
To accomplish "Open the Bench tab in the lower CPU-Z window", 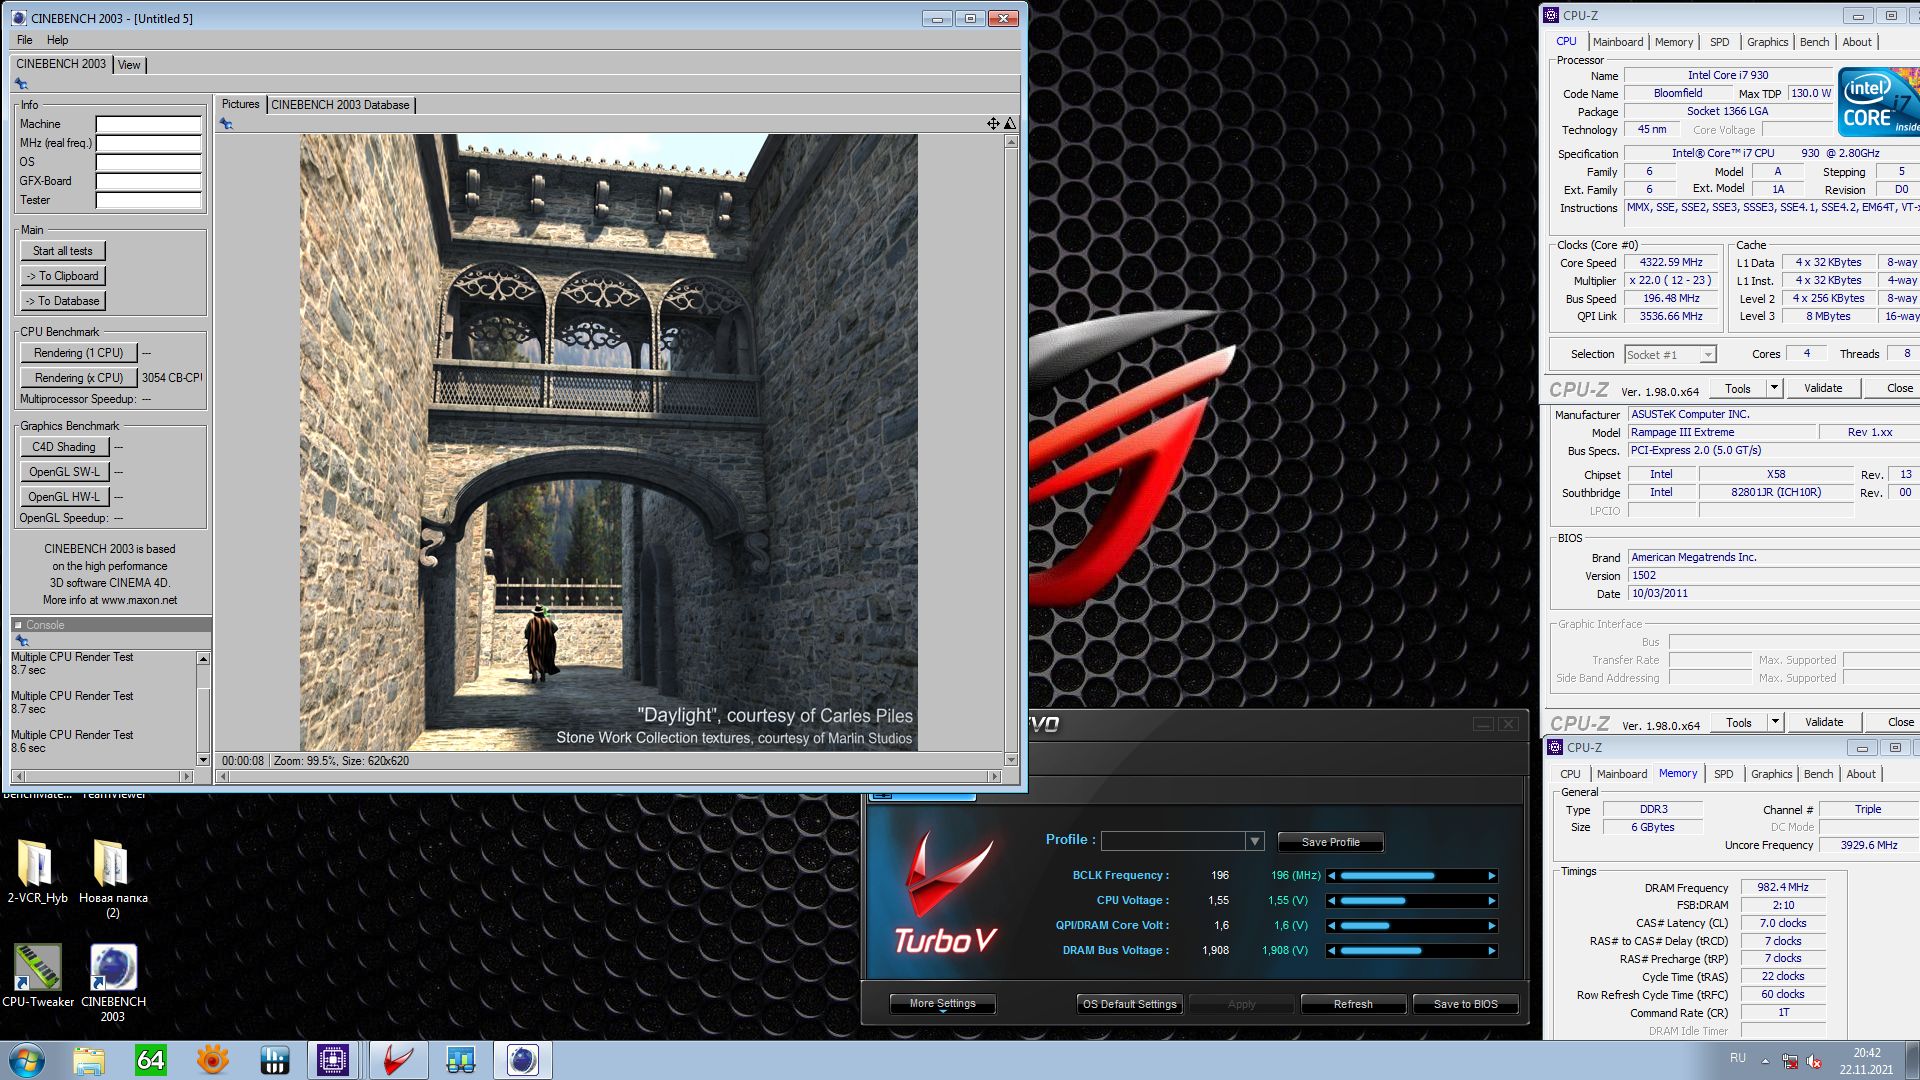I will coord(1818,774).
